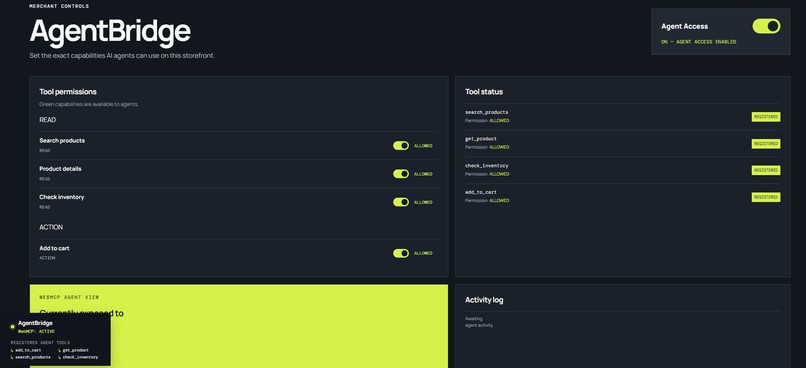Click the Tool permissions heading
The width and height of the screenshot is (806, 368).
coord(68,91)
